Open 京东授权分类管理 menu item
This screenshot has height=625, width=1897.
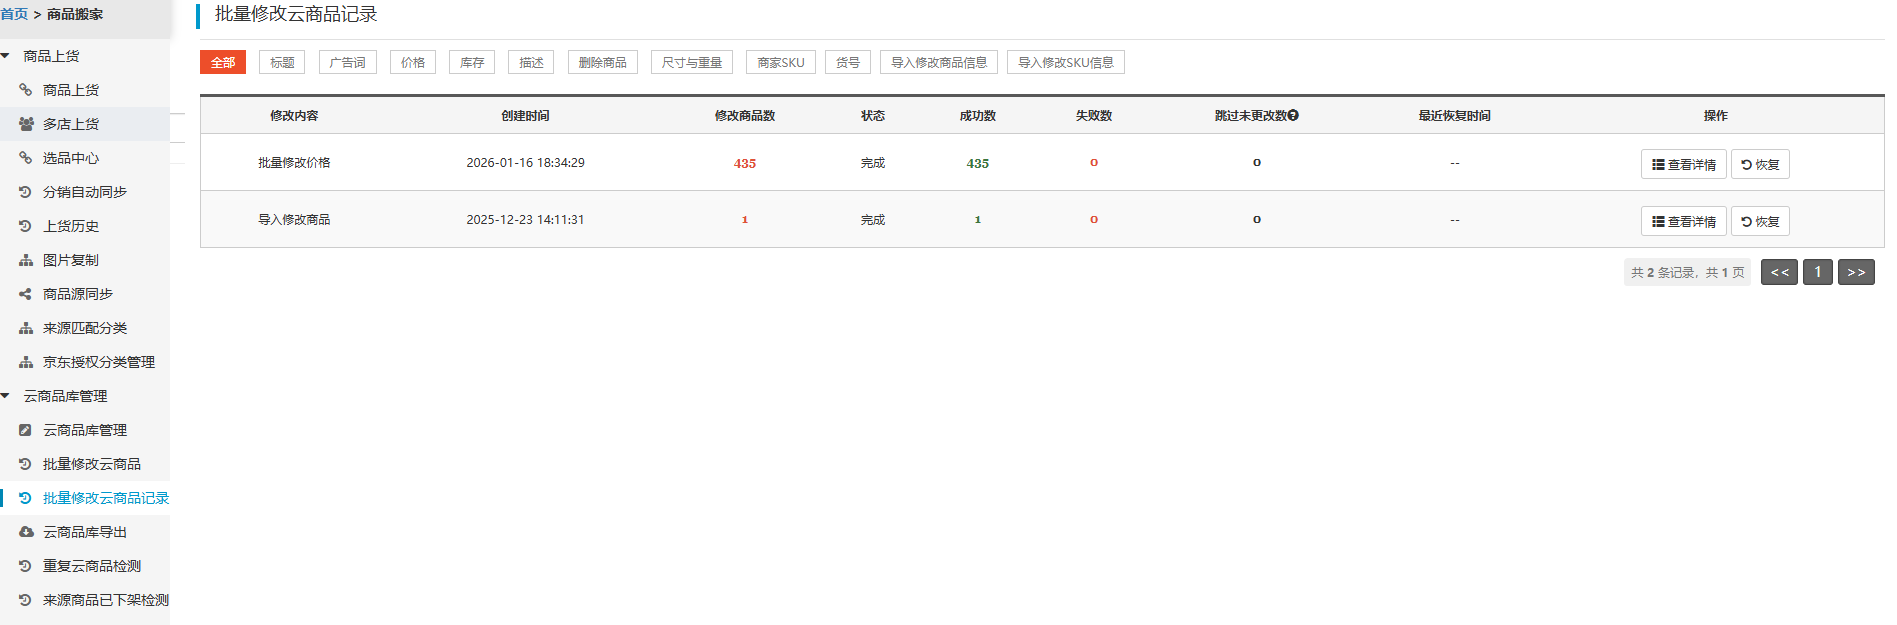[x=98, y=362]
